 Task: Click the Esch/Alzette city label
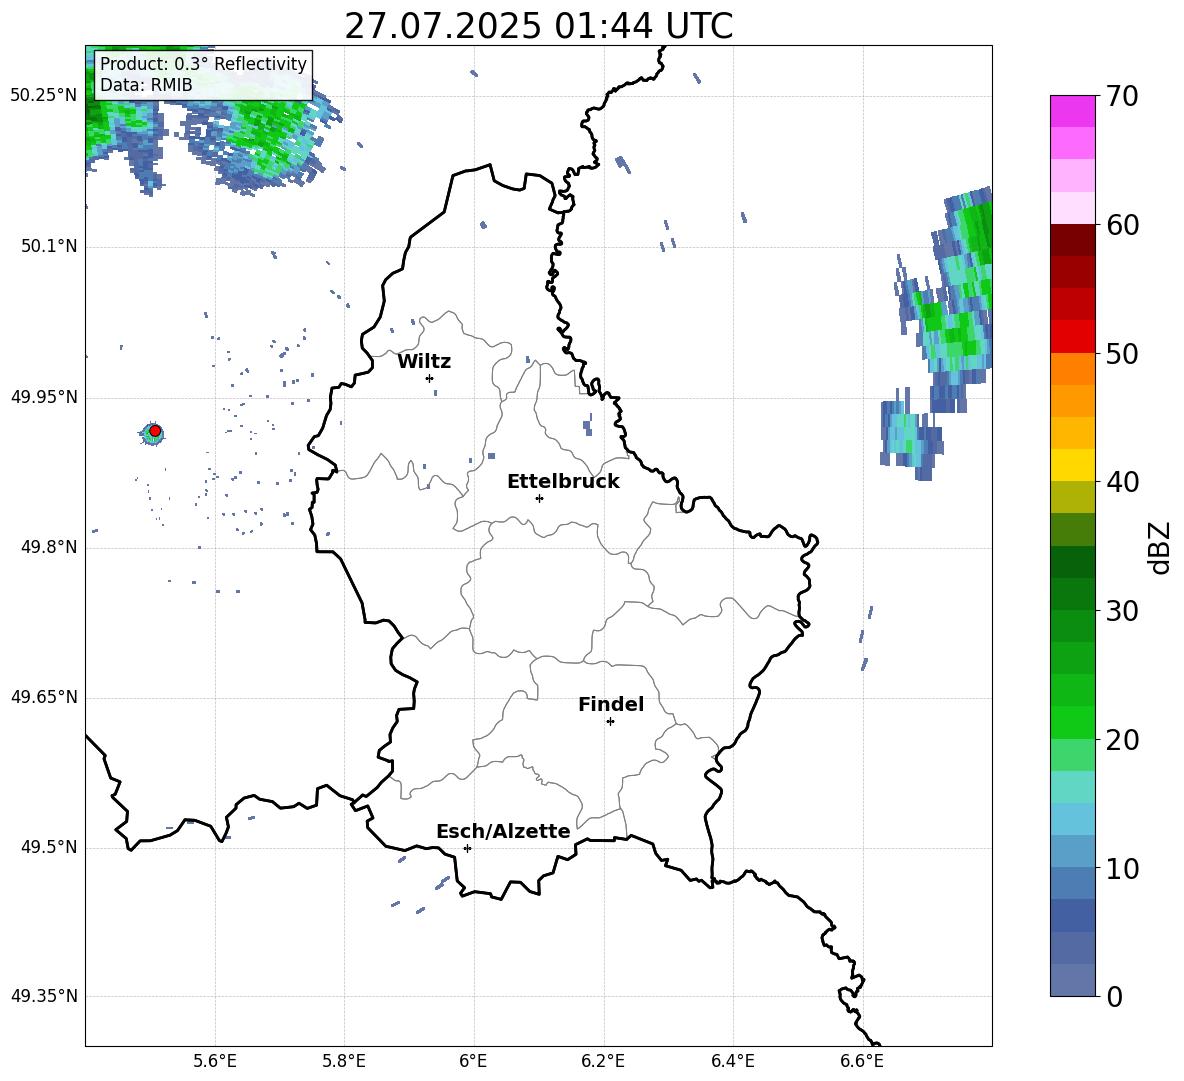(x=503, y=831)
